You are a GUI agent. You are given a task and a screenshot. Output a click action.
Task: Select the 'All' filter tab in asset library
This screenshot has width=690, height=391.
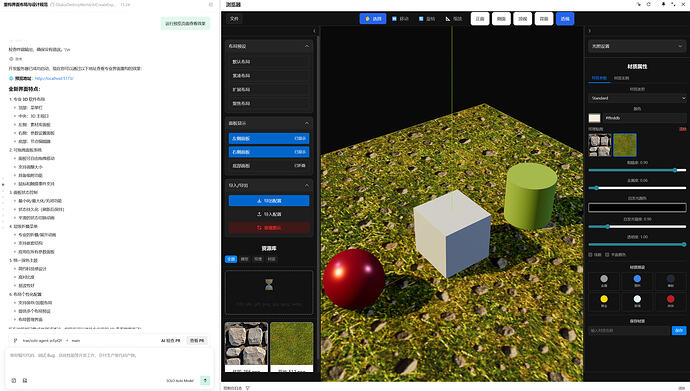coord(231,259)
